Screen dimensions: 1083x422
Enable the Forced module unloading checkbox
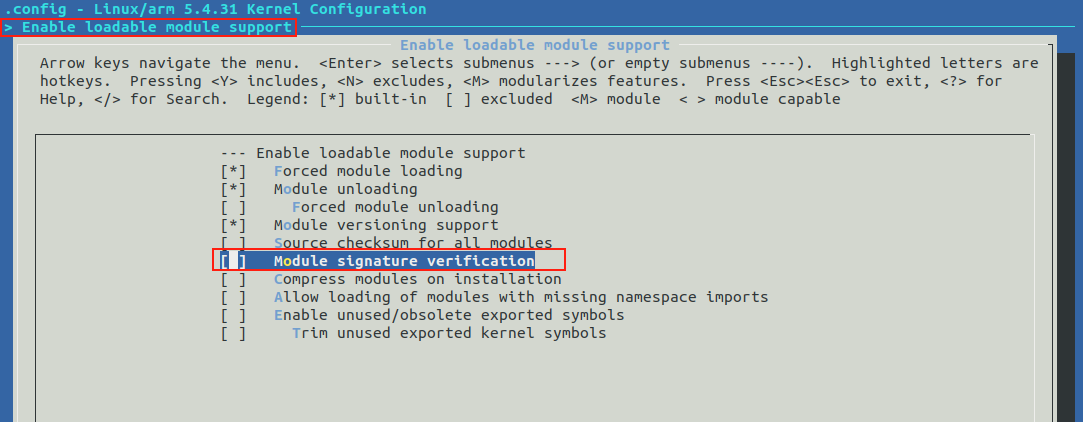click(233, 207)
